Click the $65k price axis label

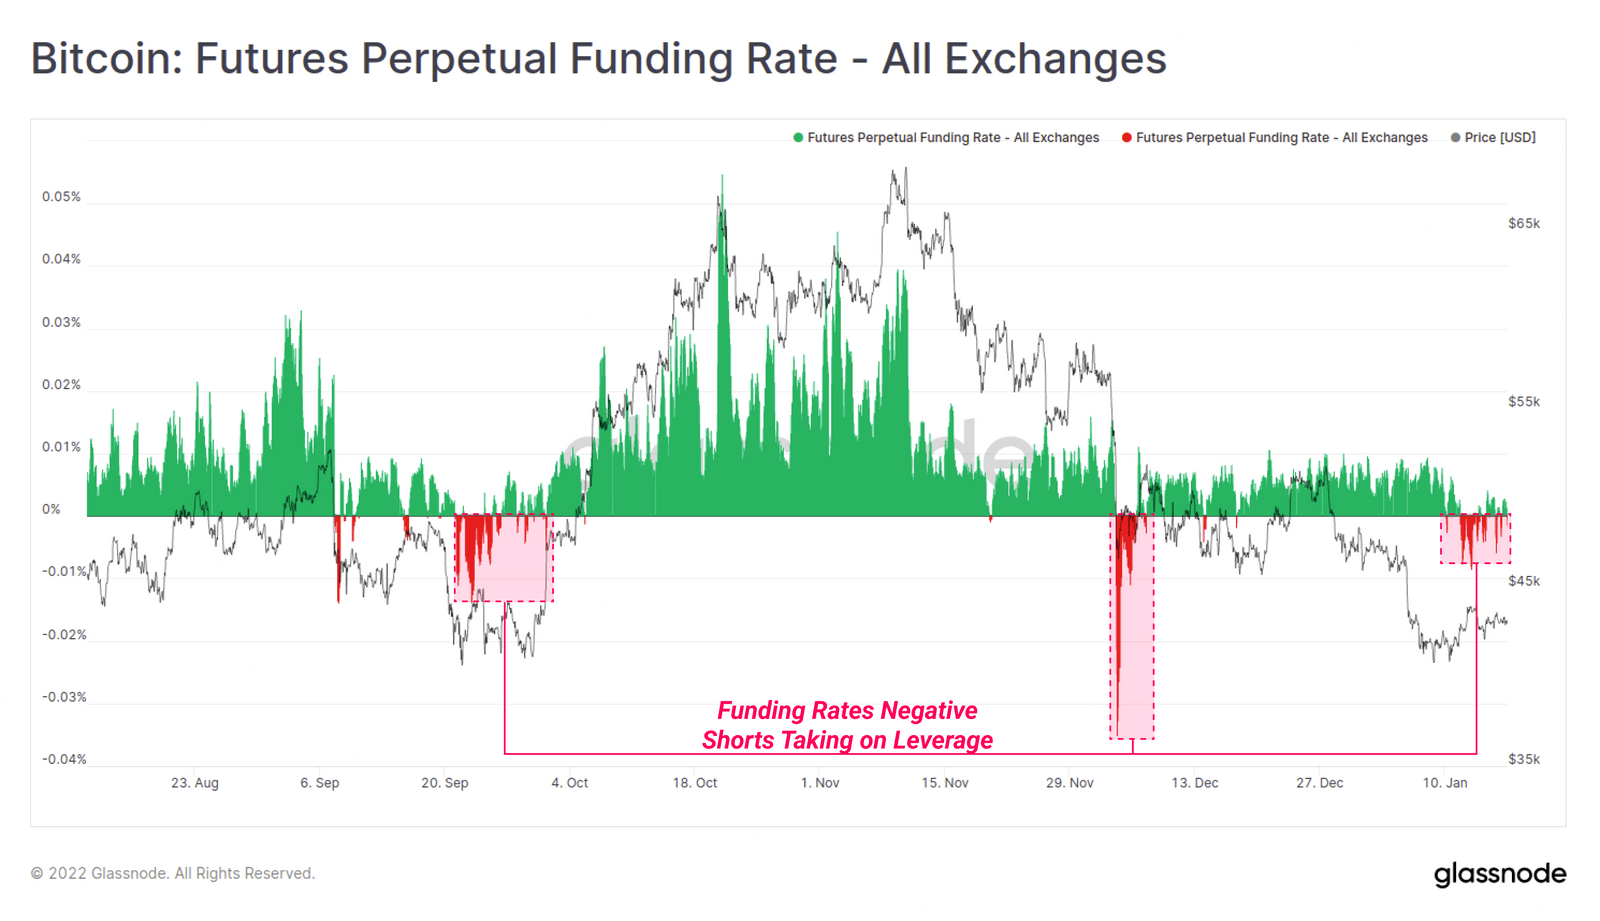[x=1524, y=224]
